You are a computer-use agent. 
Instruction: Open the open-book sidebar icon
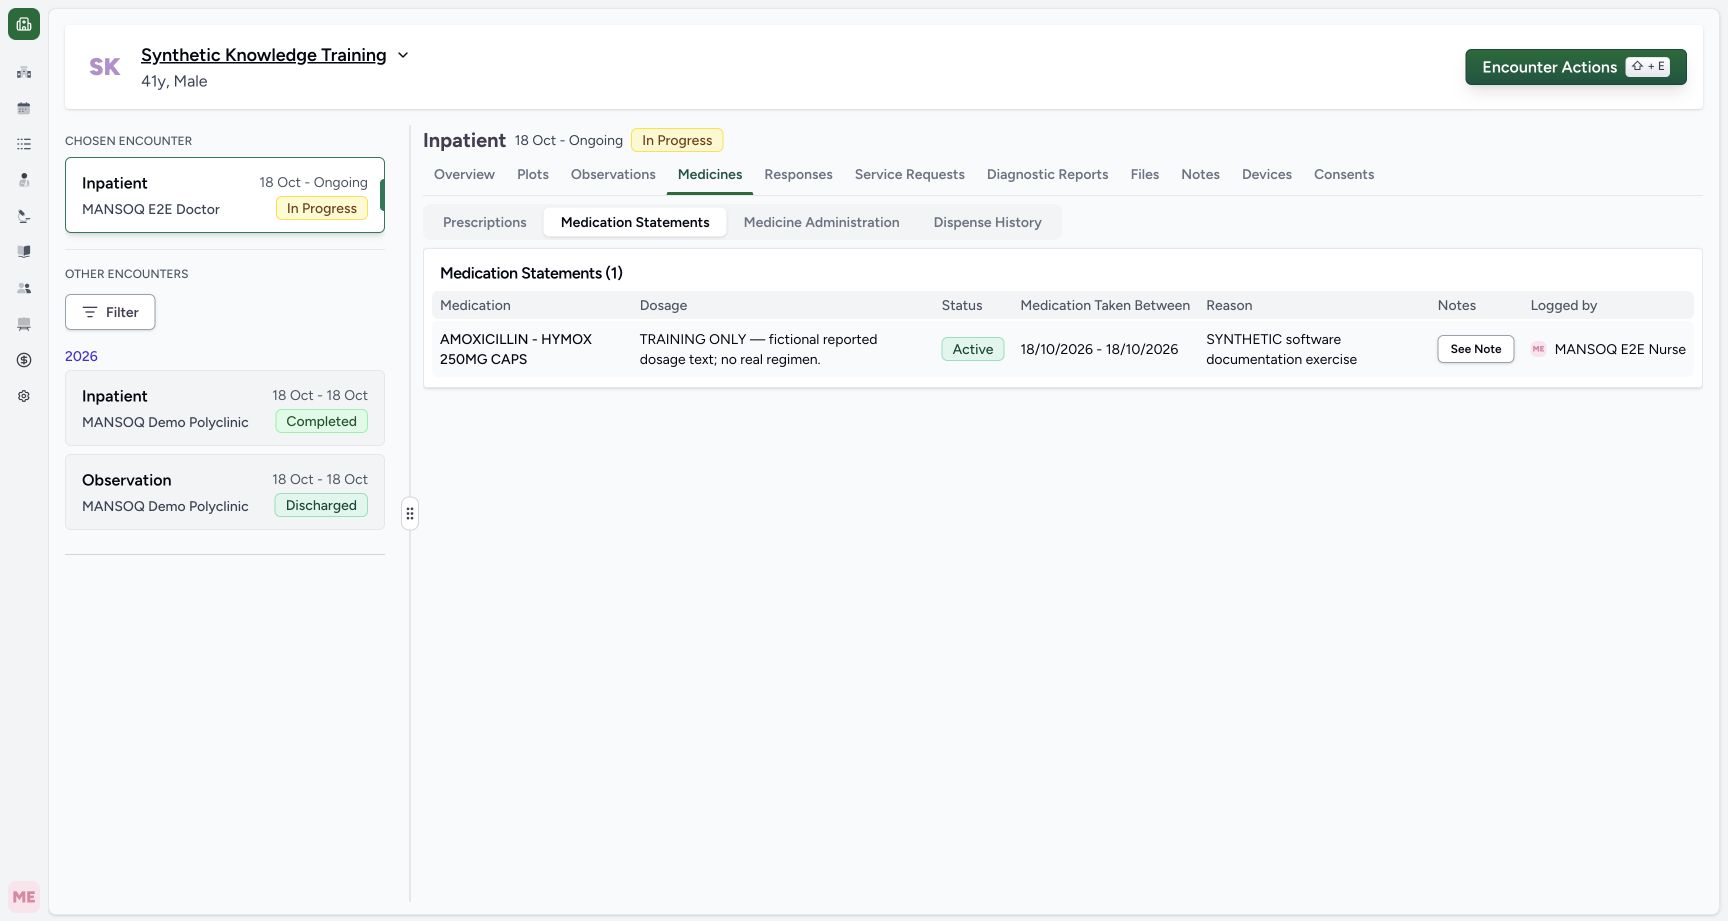(24, 252)
